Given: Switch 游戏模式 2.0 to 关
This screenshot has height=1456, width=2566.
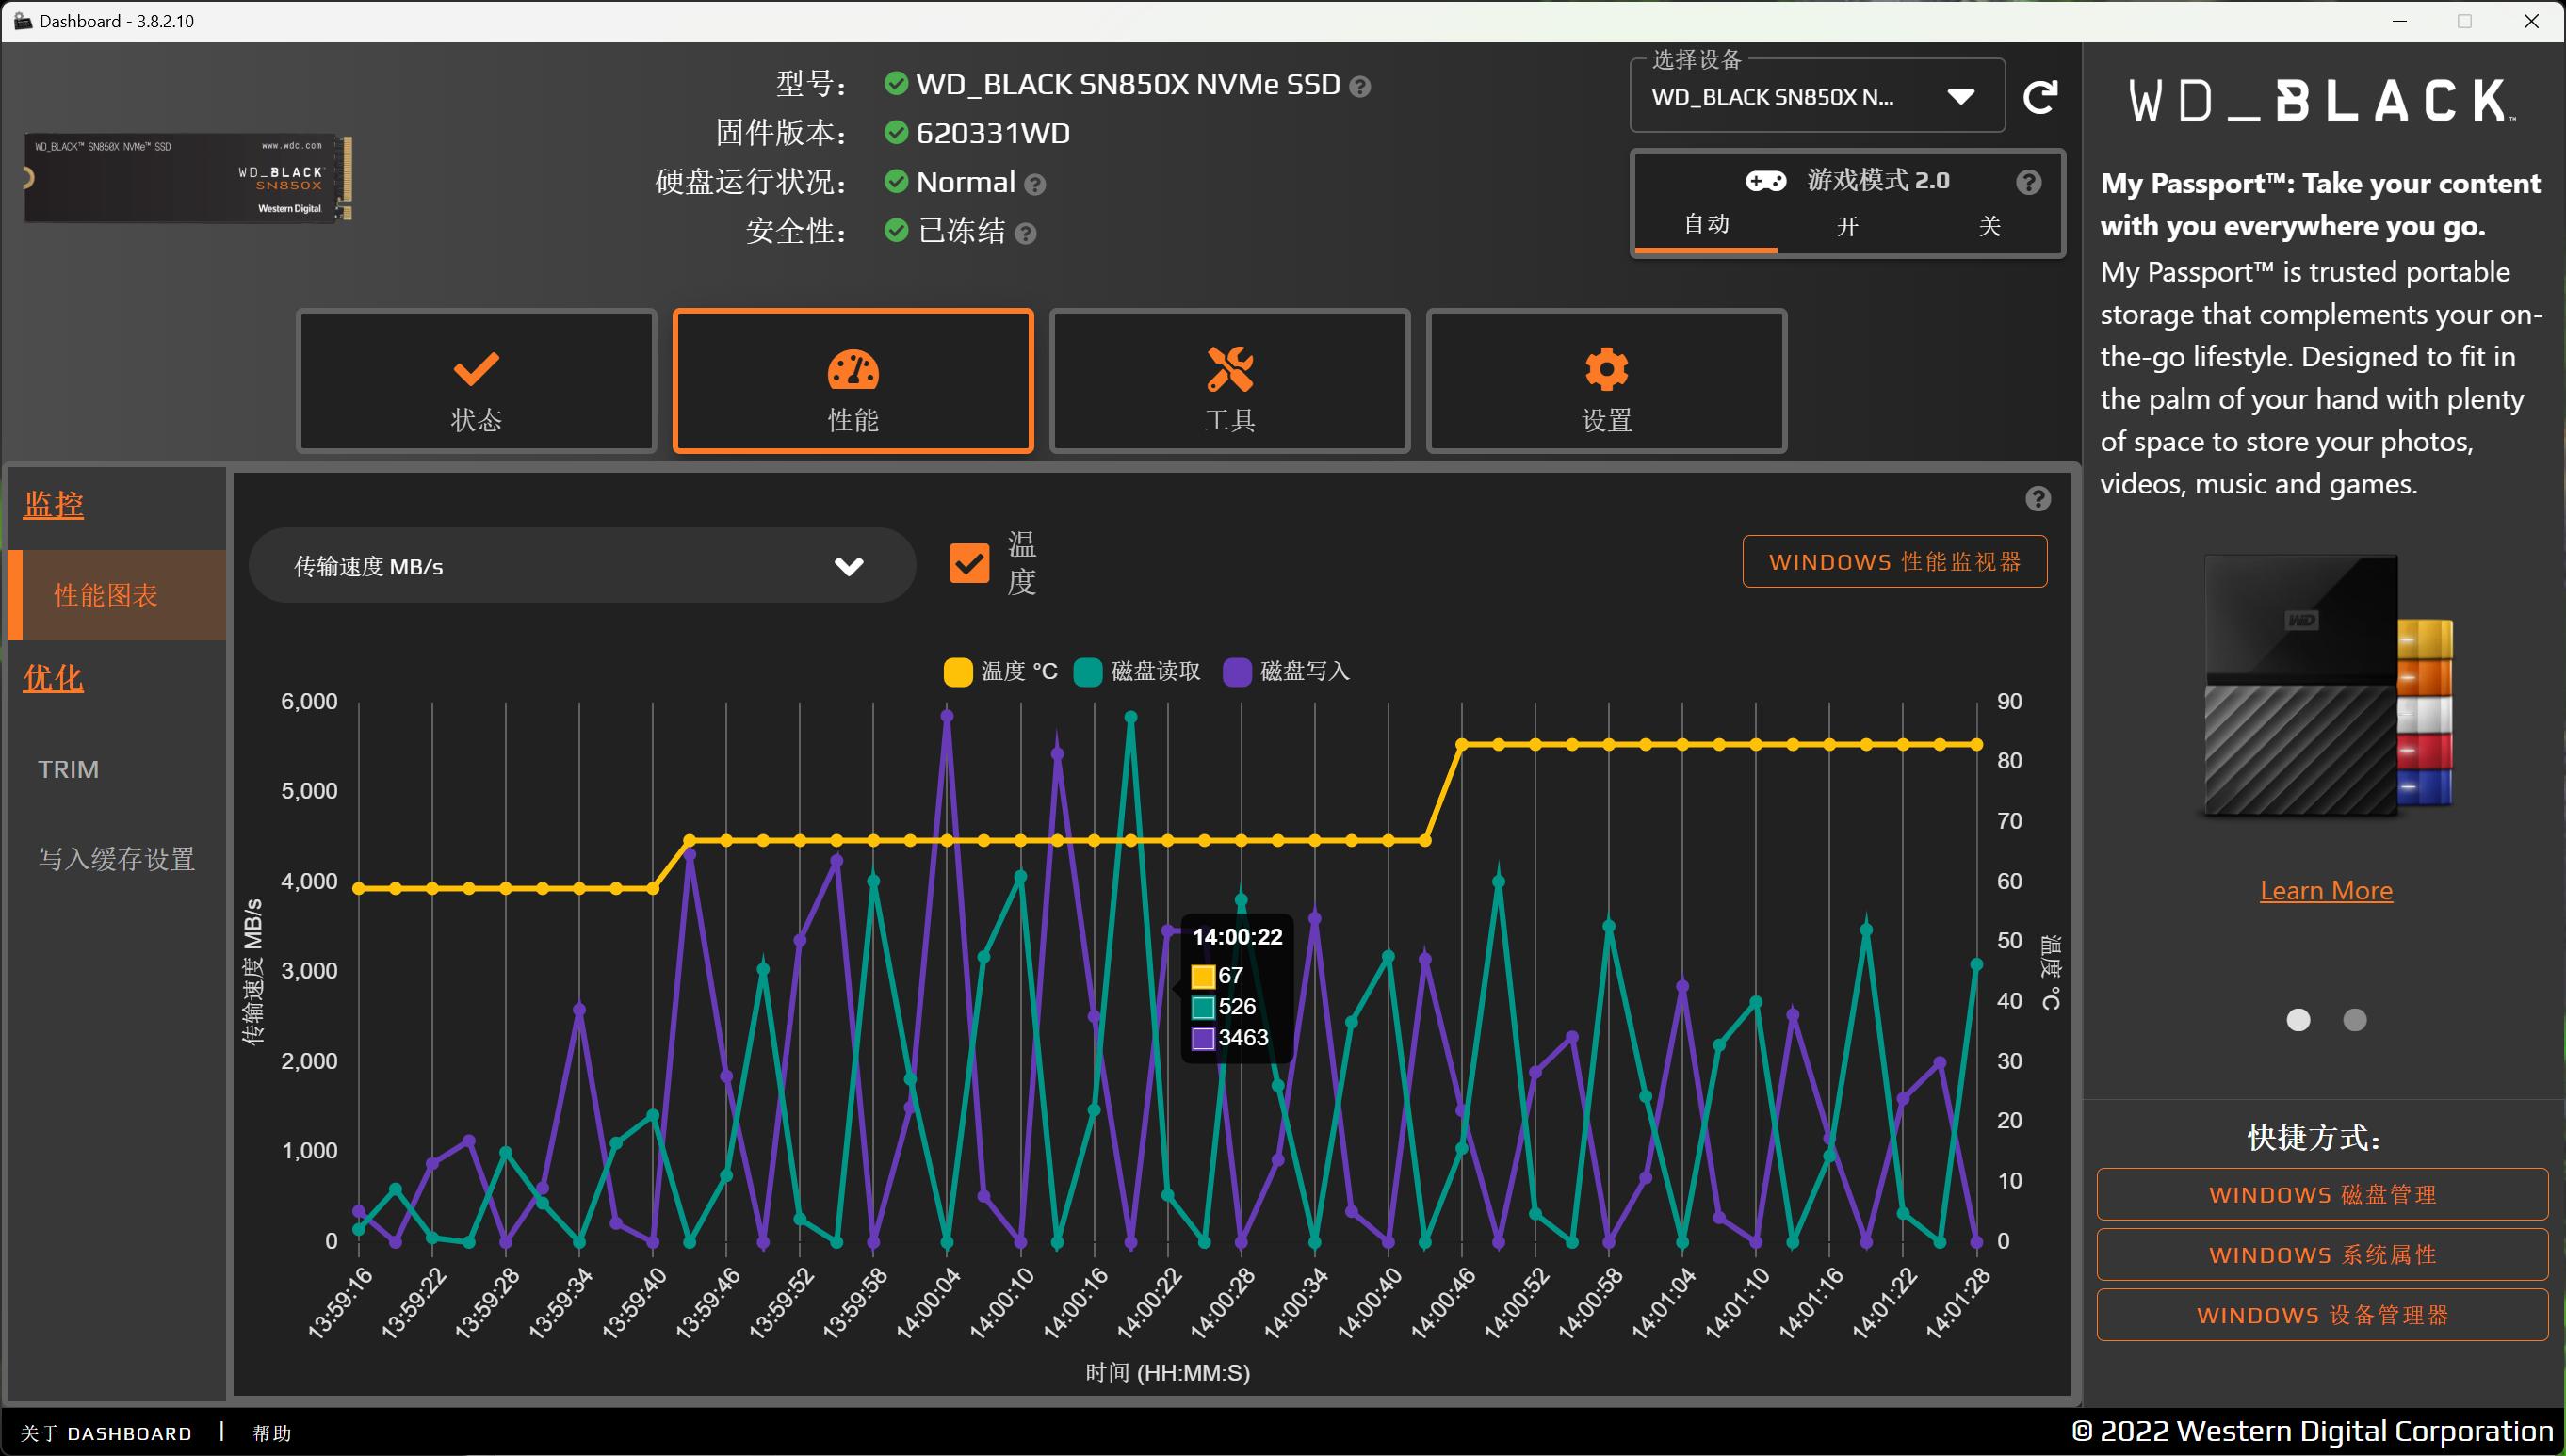Looking at the screenshot, I should coord(1990,226).
